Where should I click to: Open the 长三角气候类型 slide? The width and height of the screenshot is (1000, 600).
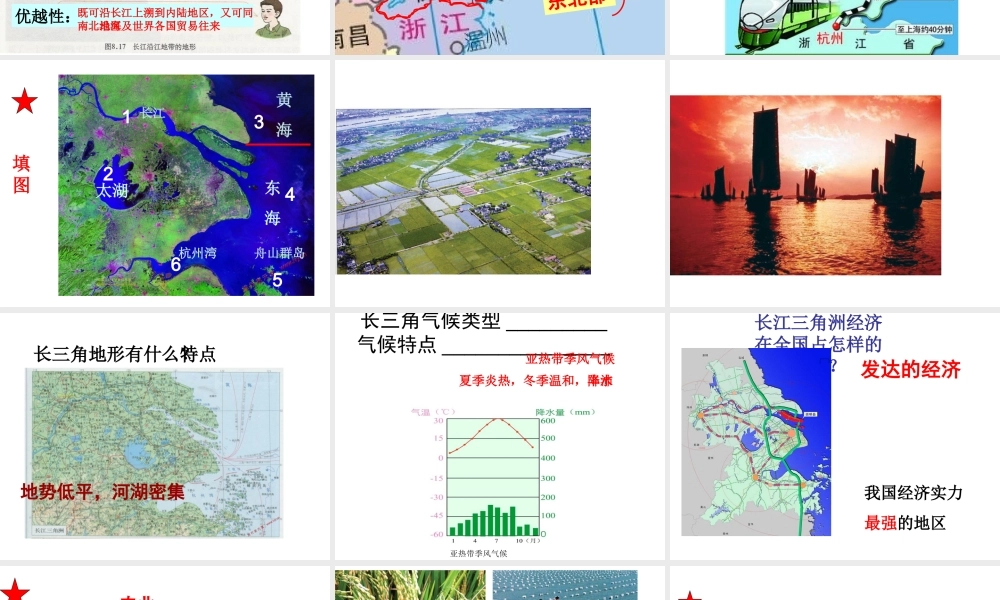click(499, 436)
